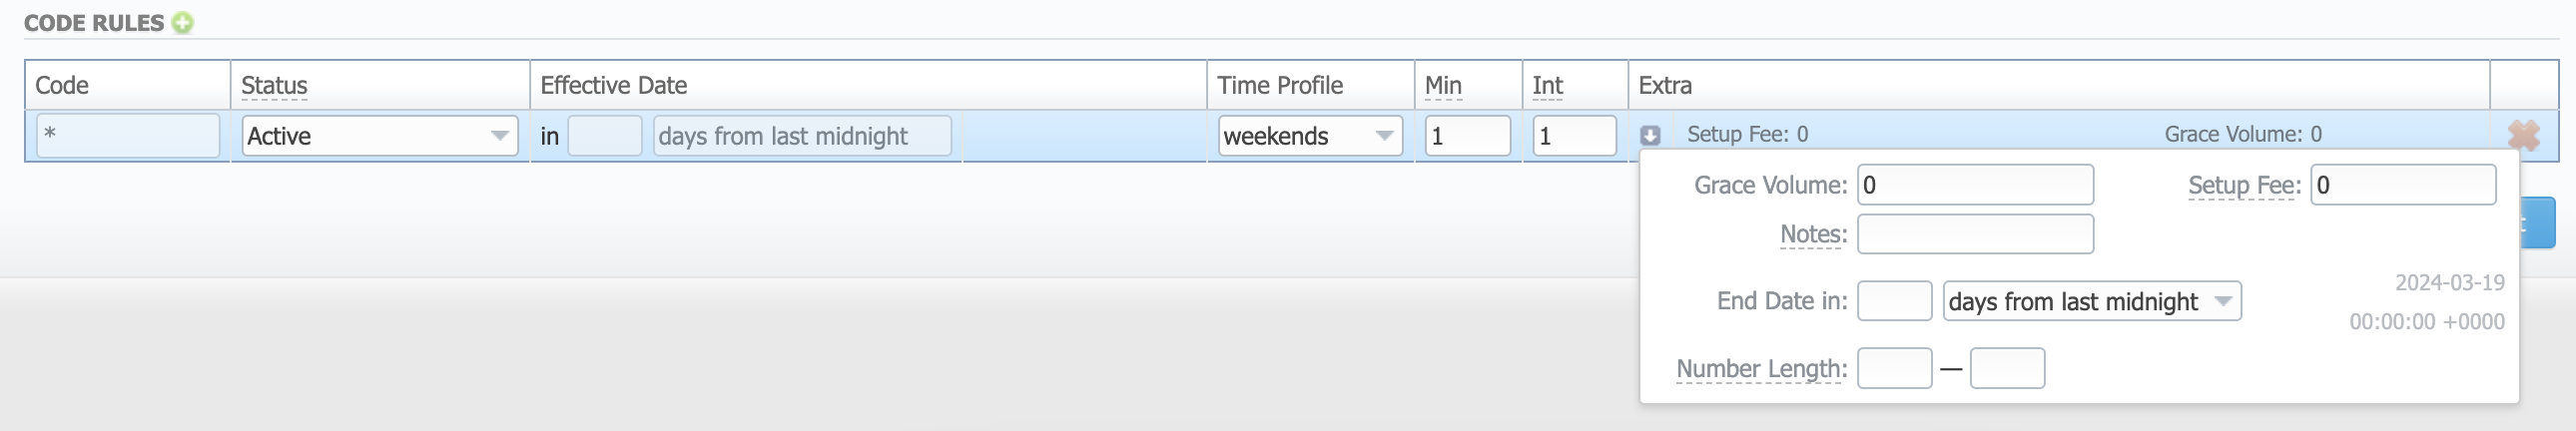Image resolution: width=2576 pixels, height=431 pixels.
Task: Click the second Number Length field
Action: tap(2006, 368)
